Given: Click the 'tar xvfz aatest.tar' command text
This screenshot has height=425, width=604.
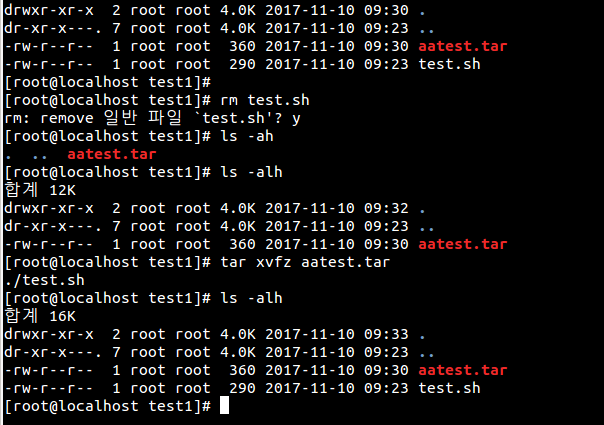Looking at the screenshot, I should (305, 262).
